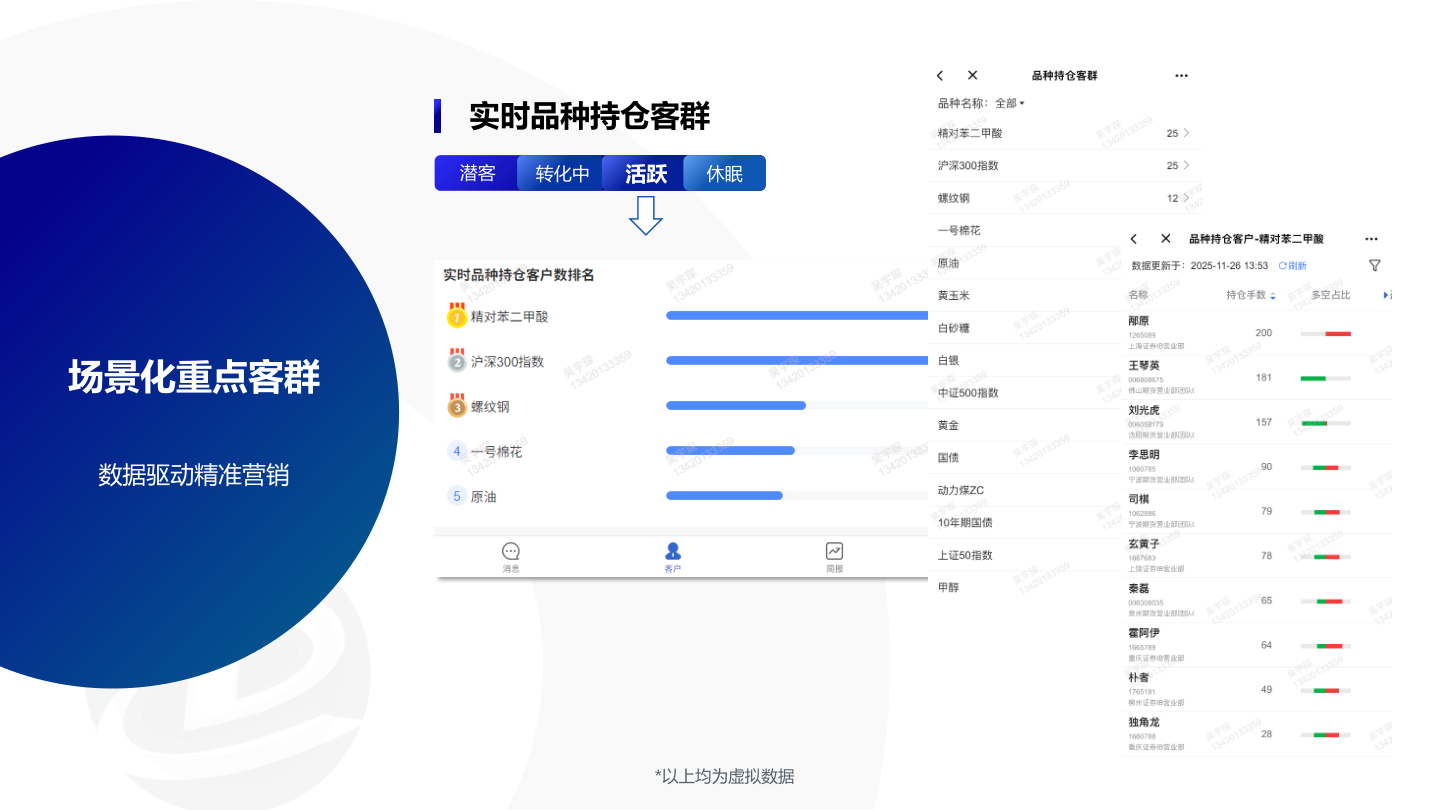Viewport: 1440px width, 810px height.
Task: Expand the blue arrow right of 多空占比
Action: coord(1387,295)
